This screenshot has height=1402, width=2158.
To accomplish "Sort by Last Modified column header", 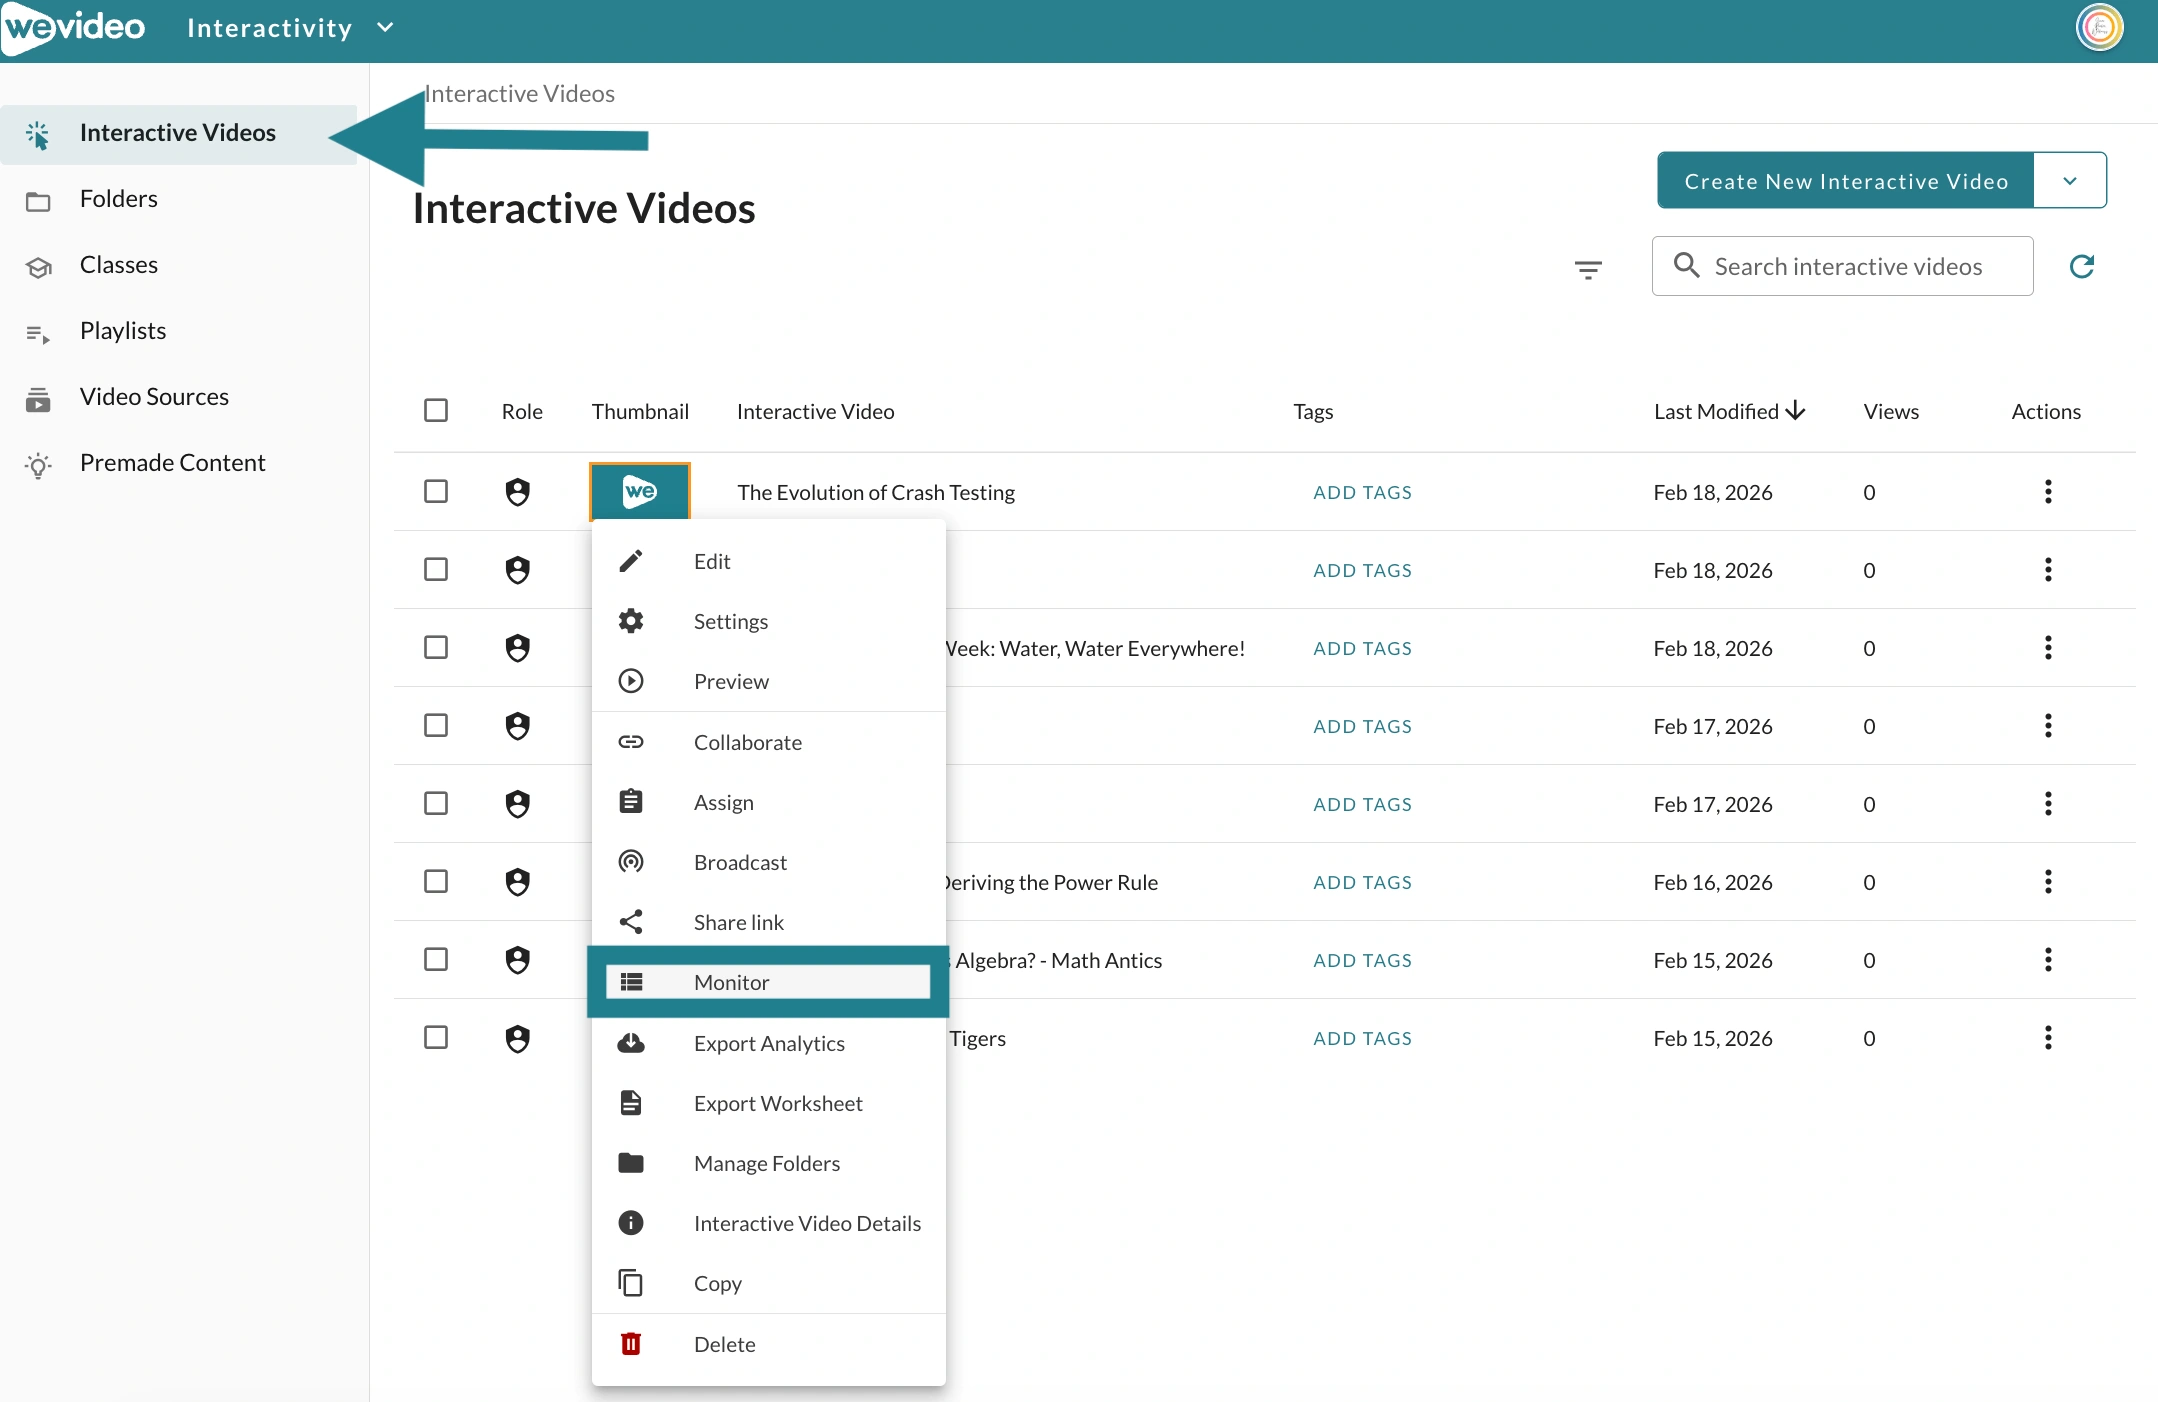I will point(1729,411).
